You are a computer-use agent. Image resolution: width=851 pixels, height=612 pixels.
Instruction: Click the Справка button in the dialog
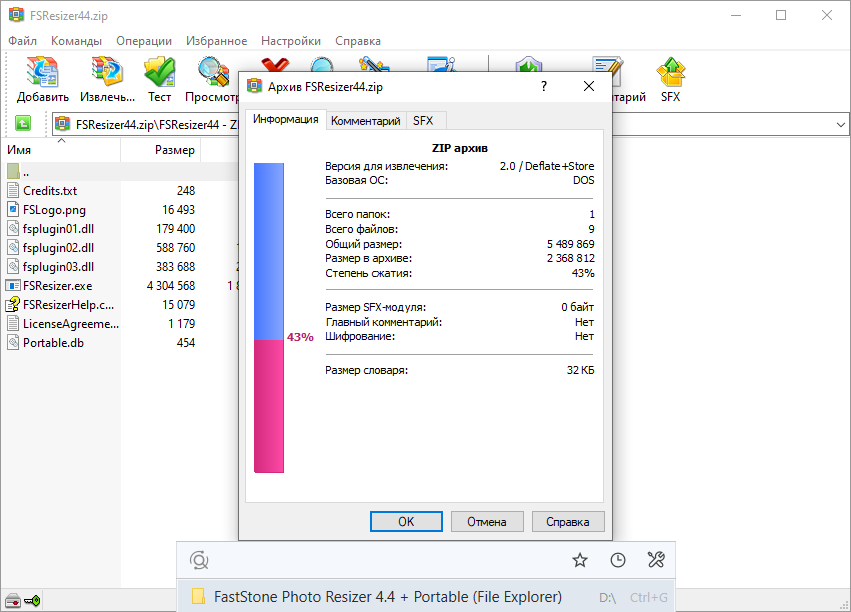[x=568, y=521]
